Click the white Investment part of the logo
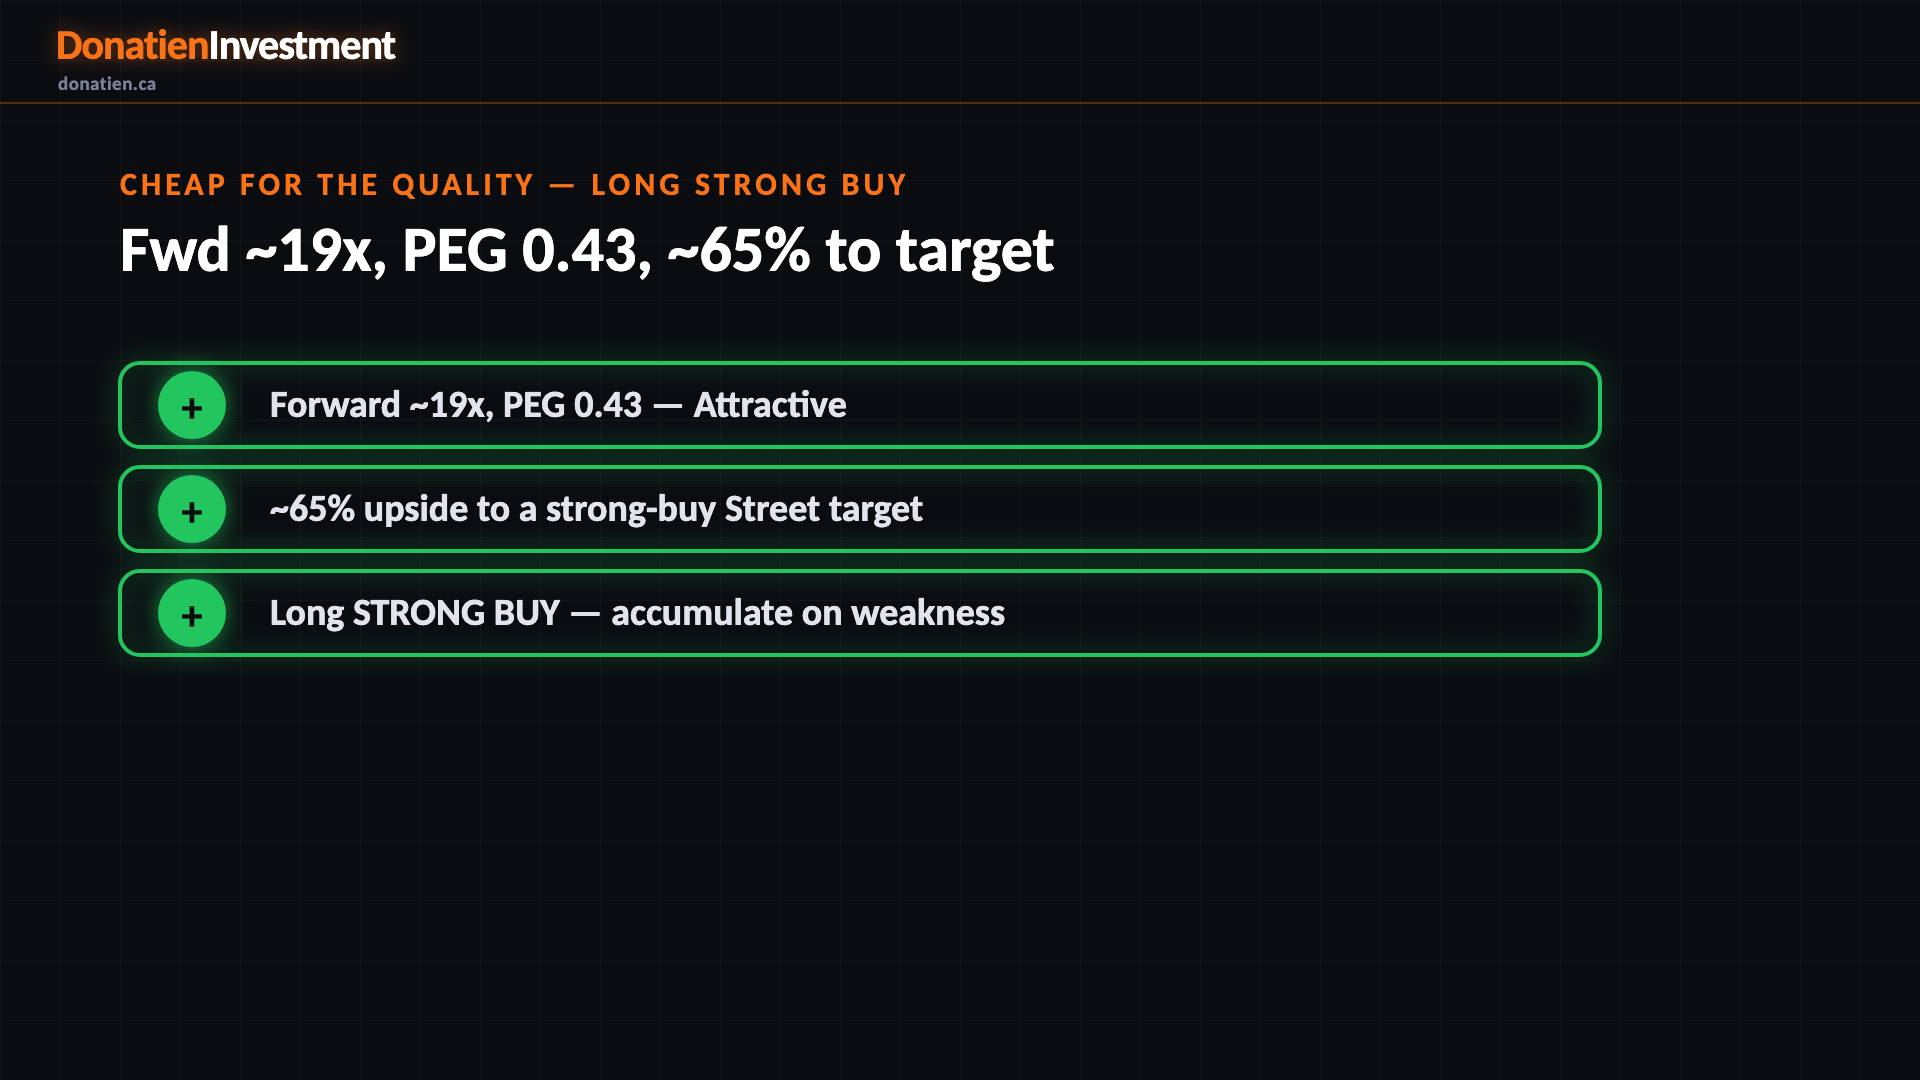The height and width of the screenshot is (1080, 1920). click(302, 46)
